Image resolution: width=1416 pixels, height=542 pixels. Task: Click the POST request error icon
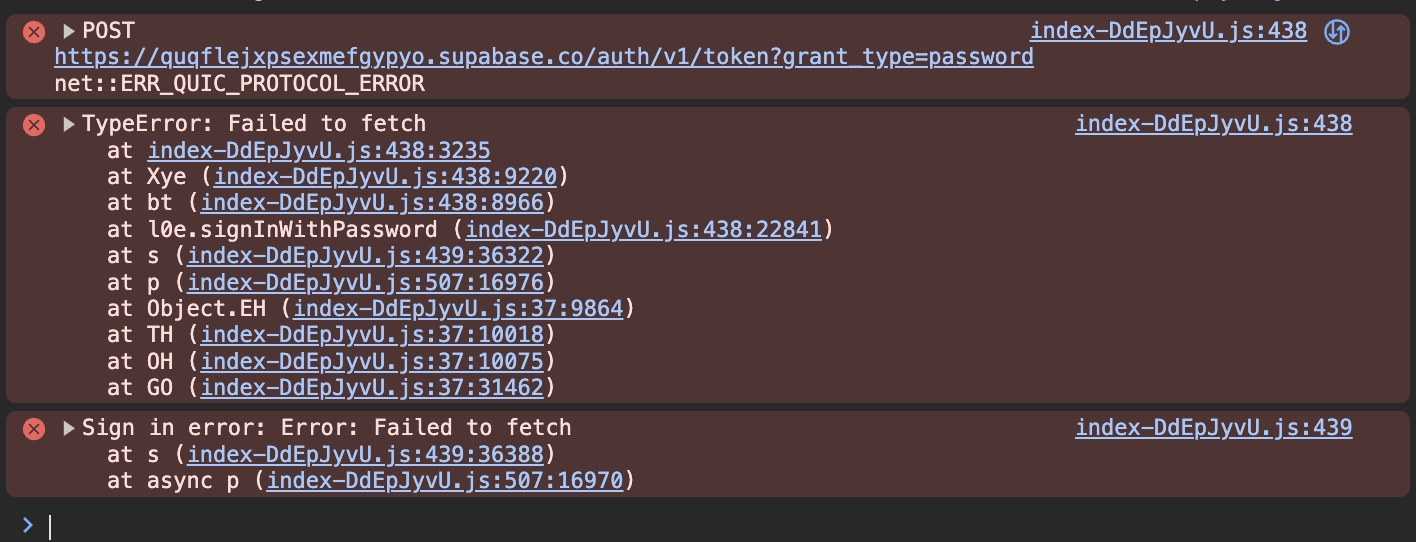[x=34, y=32]
